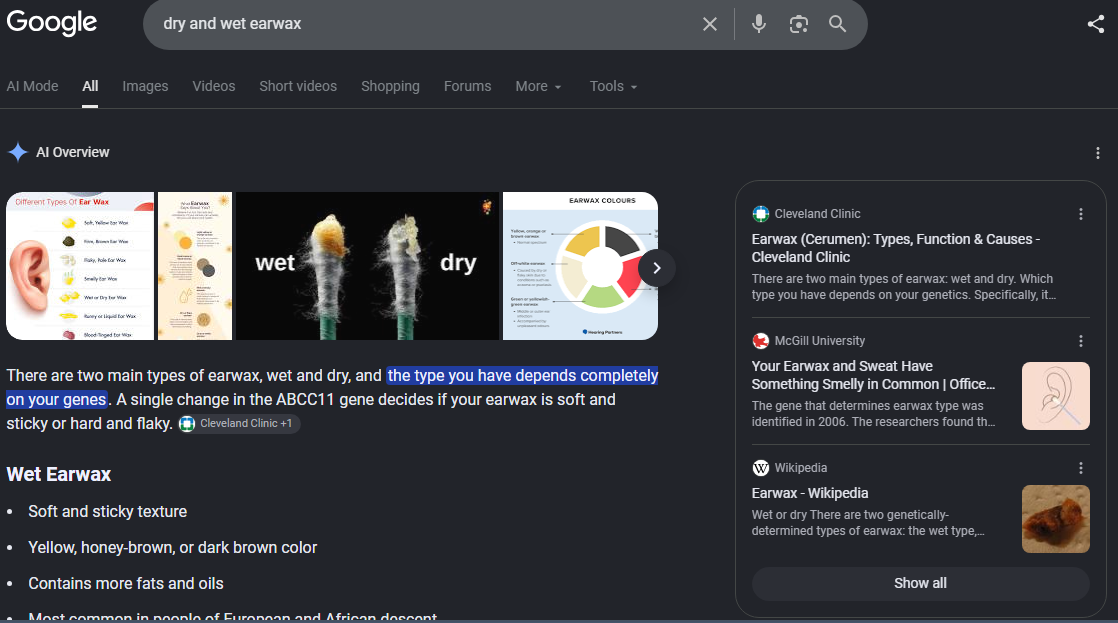Image resolution: width=1118 pixels, height=623 pixels.
Task: Open wet and dry swab image
Action: tap(367, 266)
